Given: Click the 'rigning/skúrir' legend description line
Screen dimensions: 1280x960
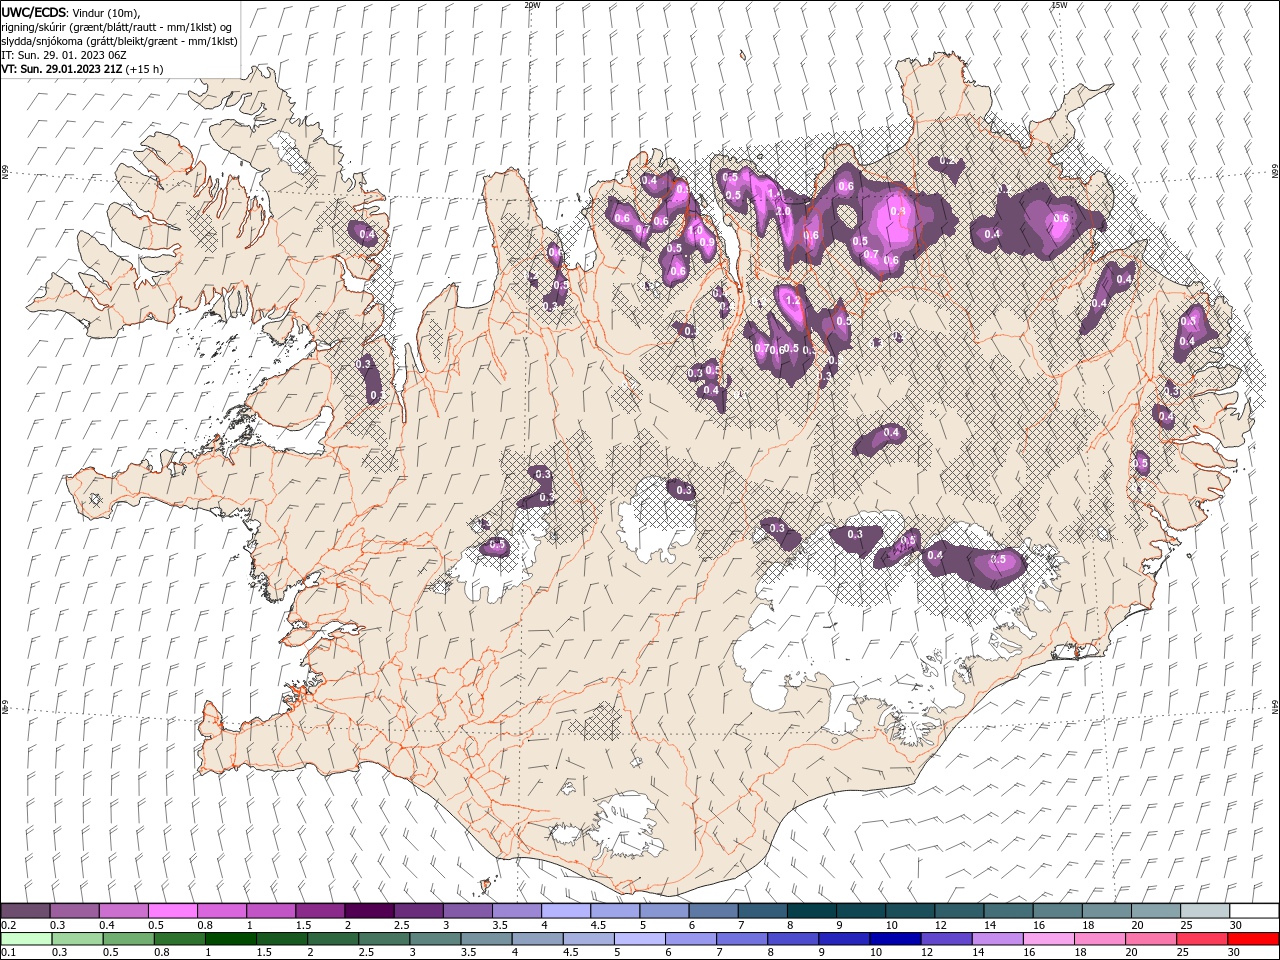Looking at the screenshot, I should pyautogui.click(x=117, y=27).
